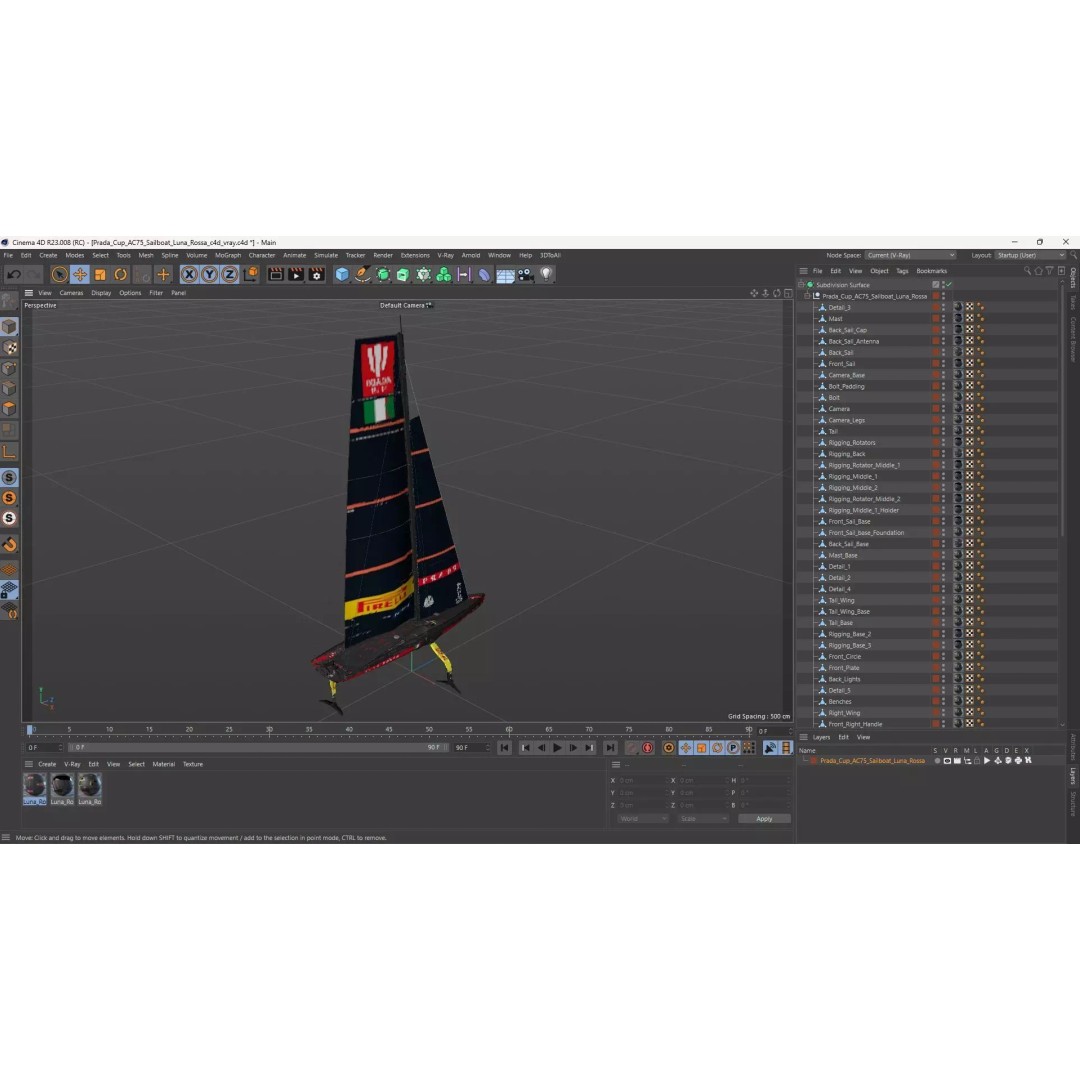Click Render View clapperboard icon
Image resolution: width=1080 pixels, height=1080 pixels.
[276, 275]
